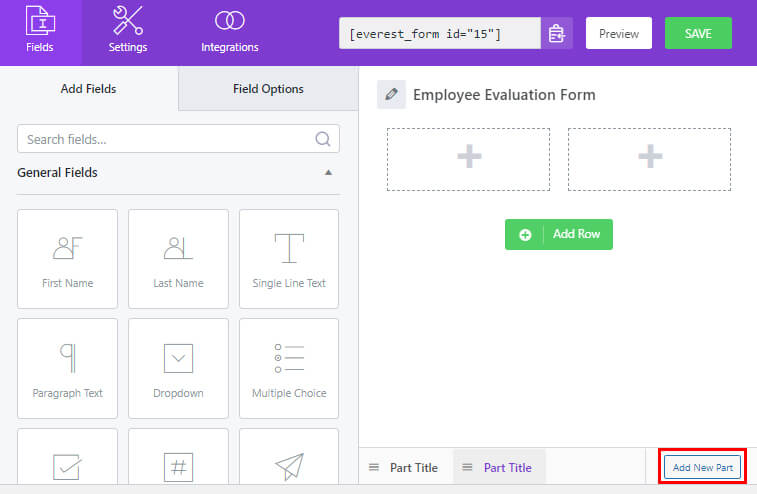Open the Settings wrench icon
Image resolution: width=757 pixels, height=494 pixels.
point(127,21)
